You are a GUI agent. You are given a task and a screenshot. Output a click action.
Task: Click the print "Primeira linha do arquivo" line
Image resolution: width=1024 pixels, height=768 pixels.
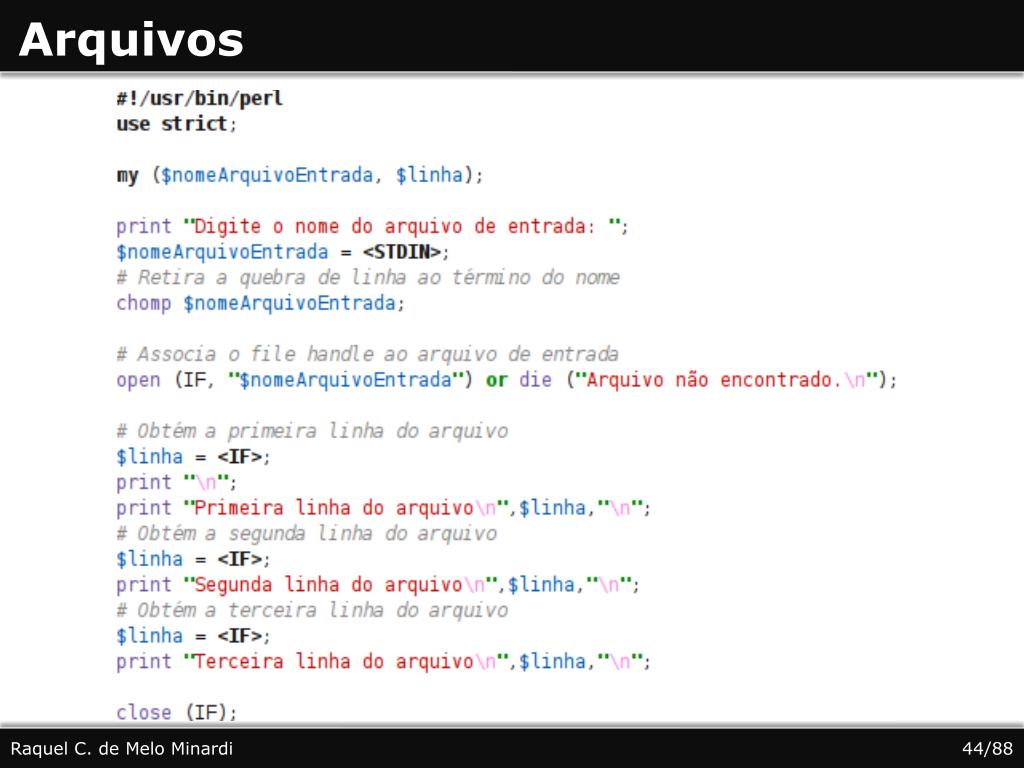click(383, 508)
